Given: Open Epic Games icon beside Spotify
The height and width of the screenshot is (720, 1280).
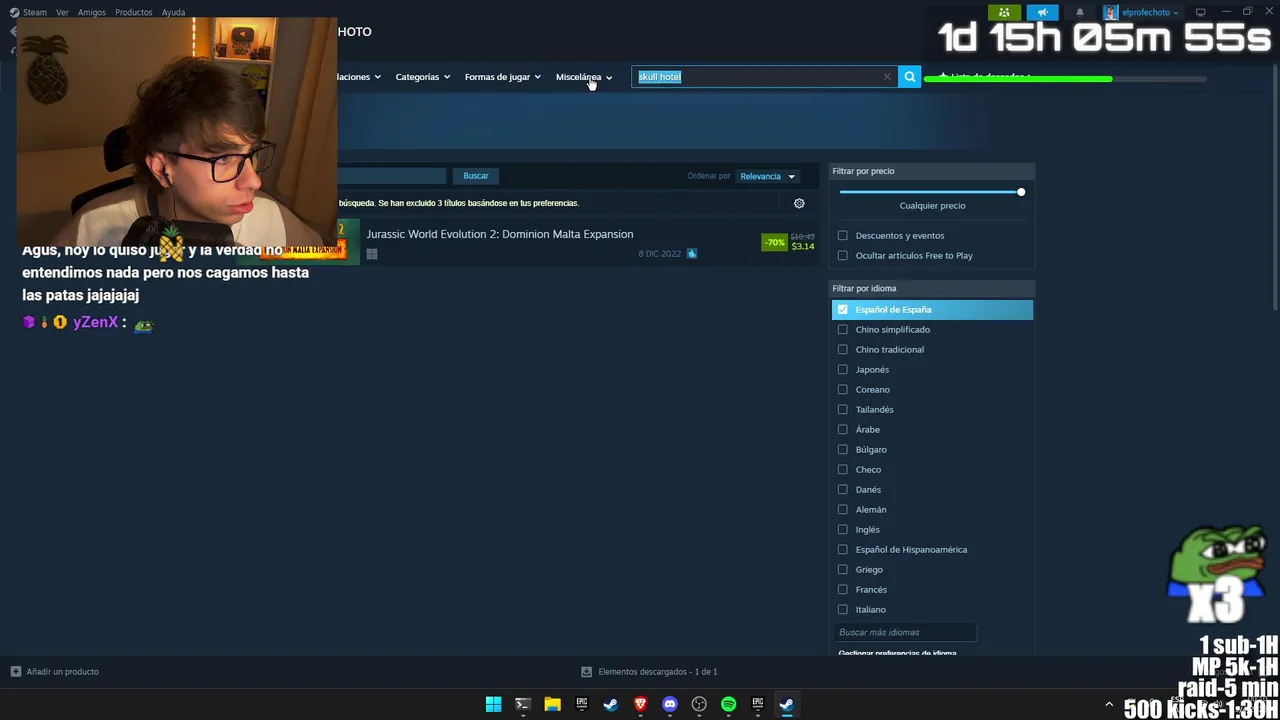Looking at the screenshot, I should [758, 704].
